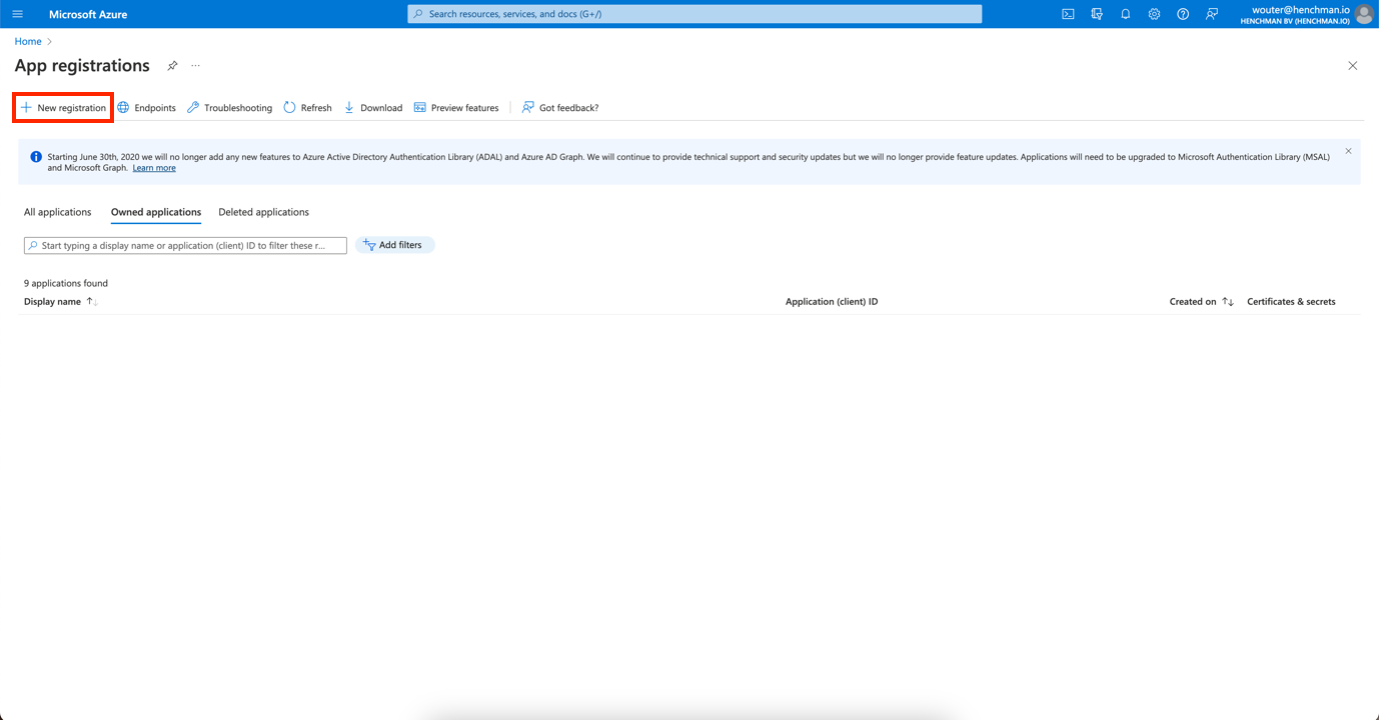Select the Owned applications tab
Image resolution: width=1384 pixels, height=724 pixels.
tap(156, 212)
